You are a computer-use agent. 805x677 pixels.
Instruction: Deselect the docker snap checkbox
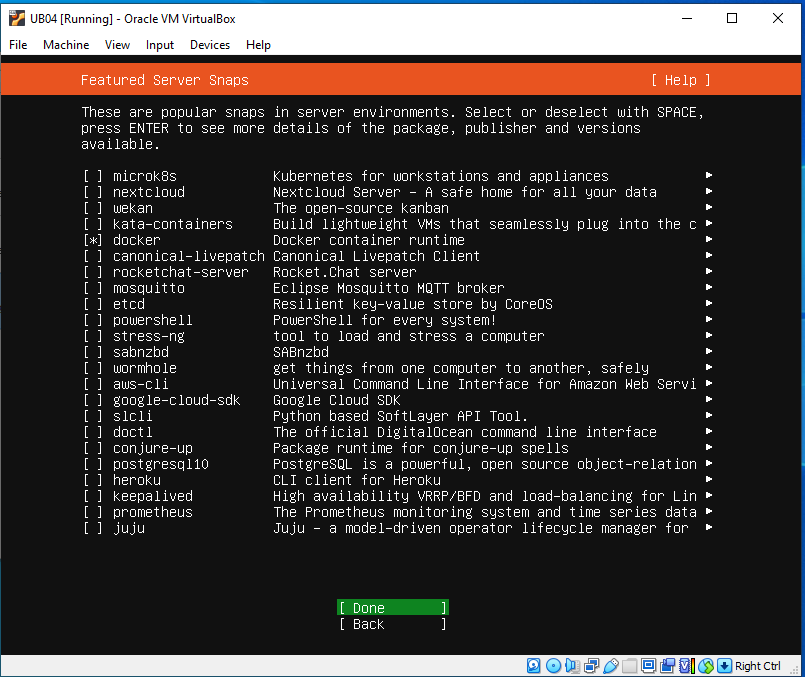(93, 240)
